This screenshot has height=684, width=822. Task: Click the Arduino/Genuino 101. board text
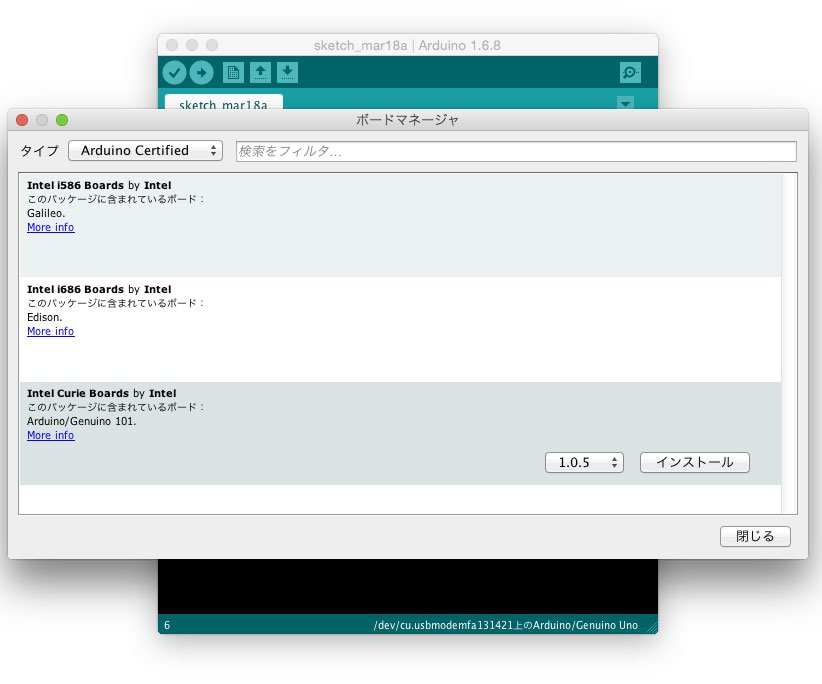coord(81,421)
